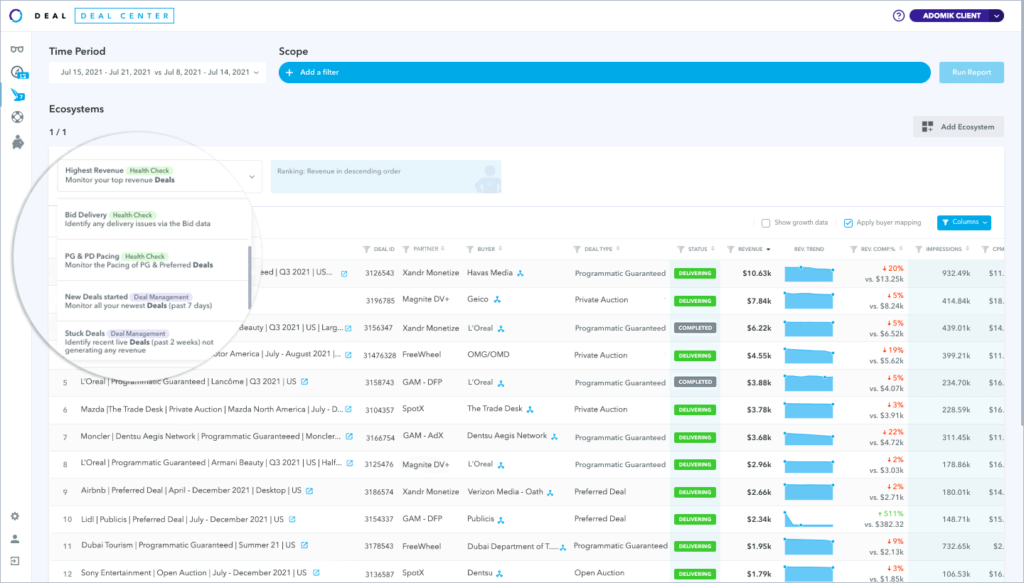Expand the Time Period date range dropdown
Screen dimensions: 1024x583
coord(160,72)
